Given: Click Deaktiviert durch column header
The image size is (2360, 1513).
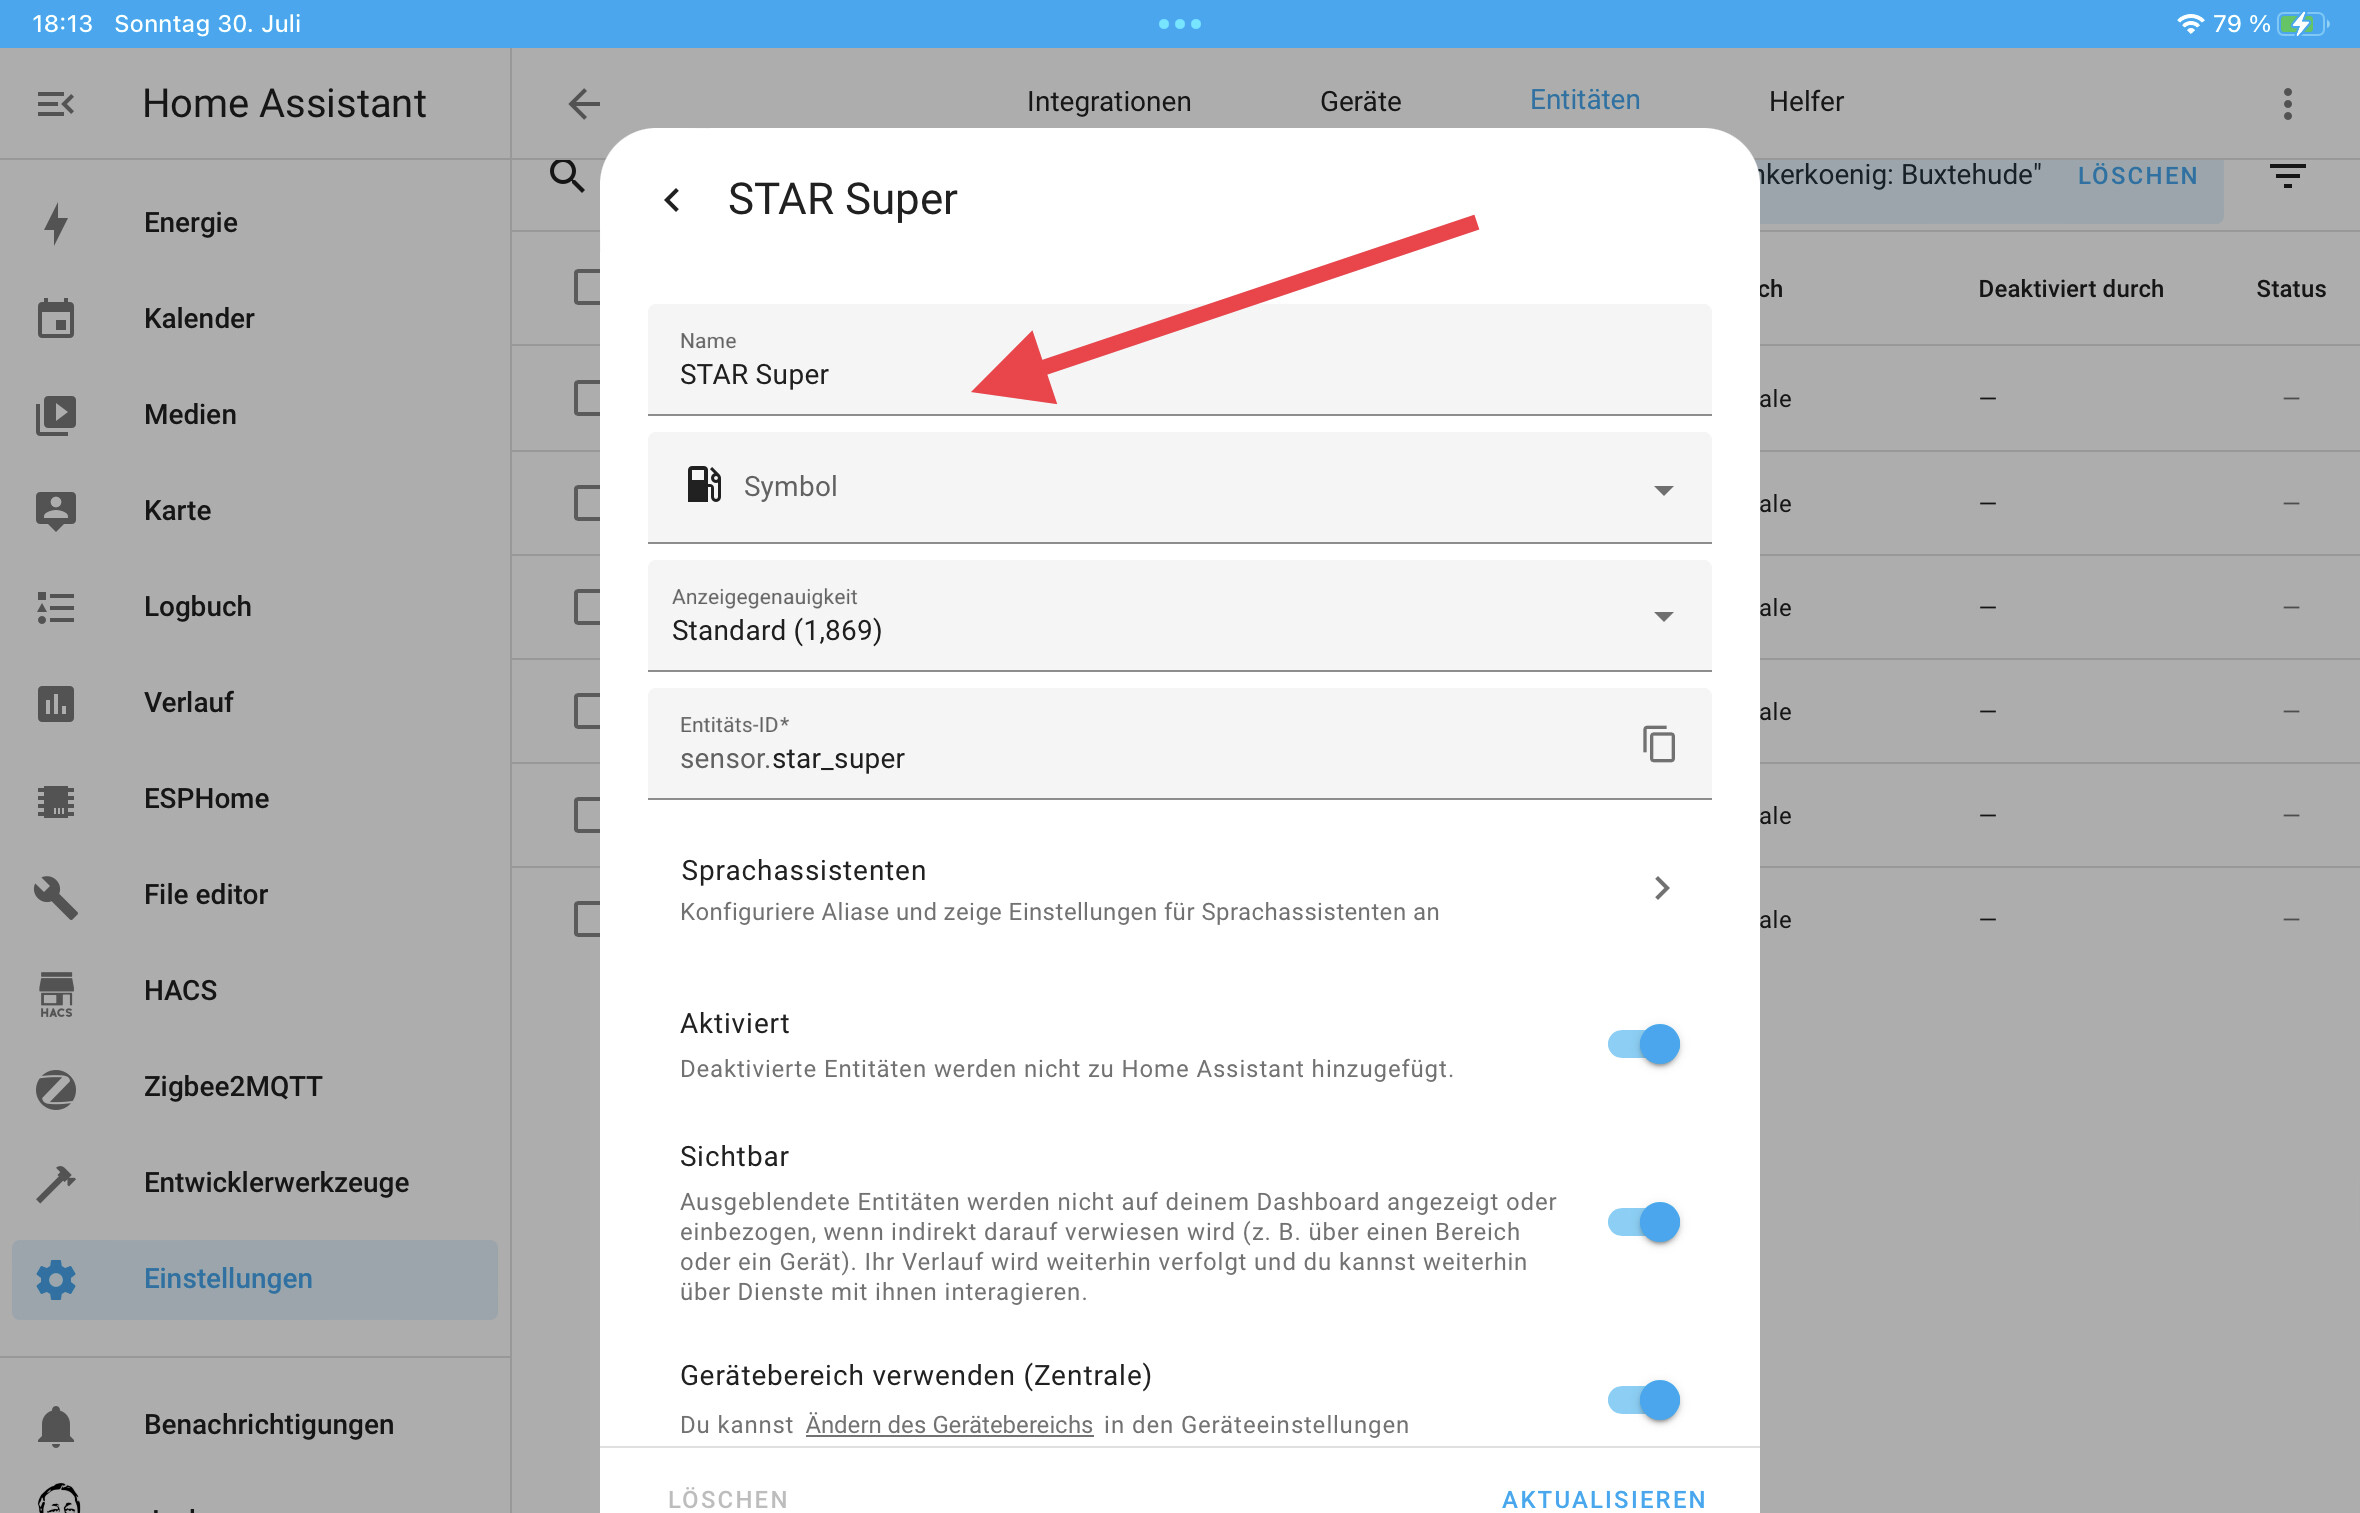Looking at the screenshot, I should coord(2071,289).
